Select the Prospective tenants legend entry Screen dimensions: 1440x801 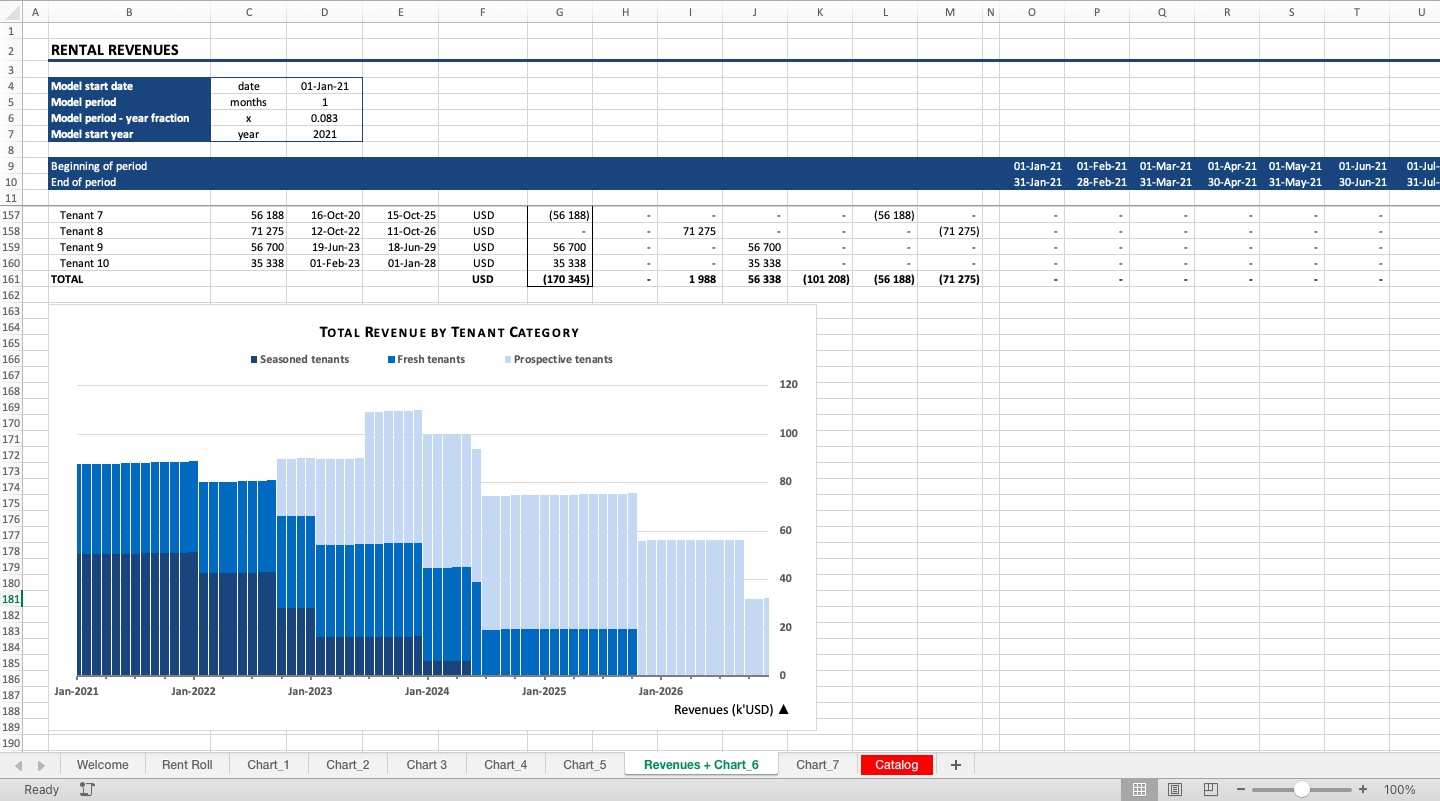click(558, 360)
